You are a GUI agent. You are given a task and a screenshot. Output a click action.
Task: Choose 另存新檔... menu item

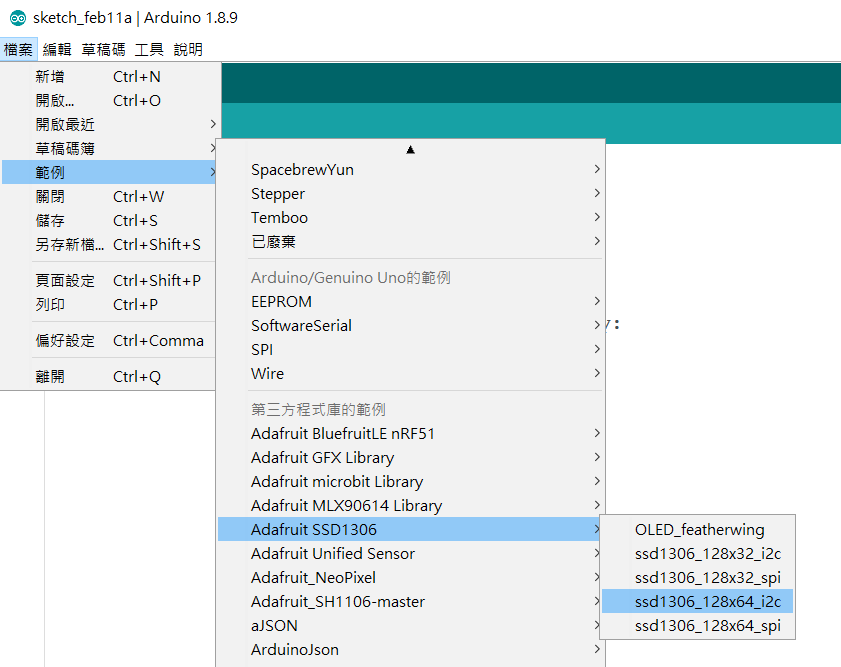tap(110, 244)
